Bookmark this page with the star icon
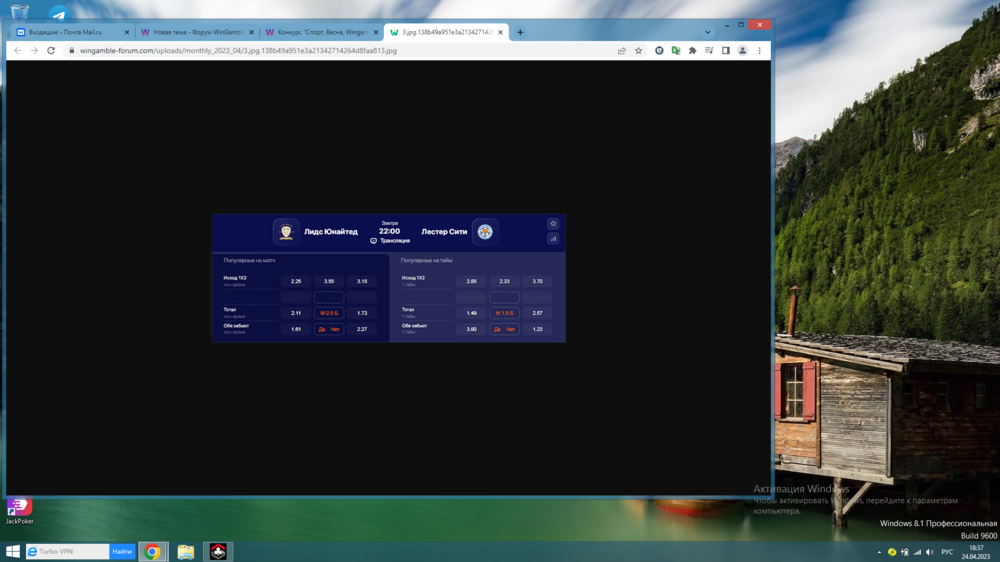The height and width of the screenshot is (562, 1000). pos(638,50)
